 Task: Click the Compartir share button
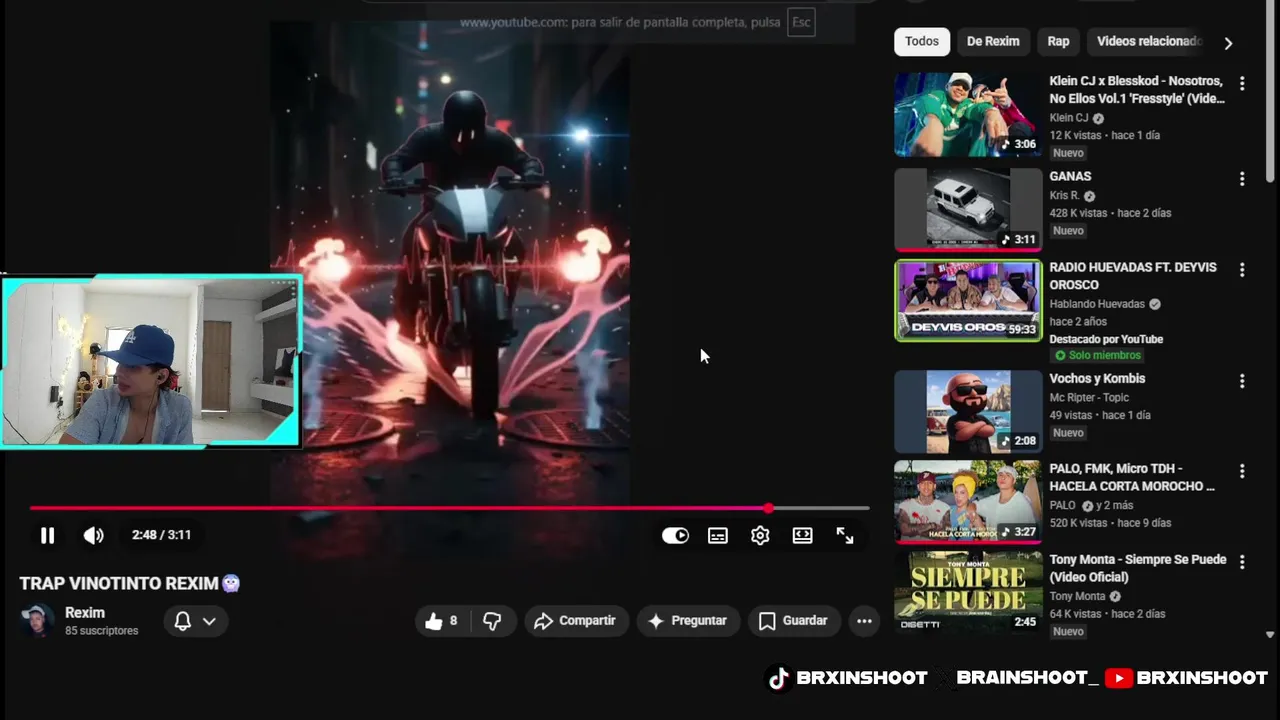tap(575, 621)
